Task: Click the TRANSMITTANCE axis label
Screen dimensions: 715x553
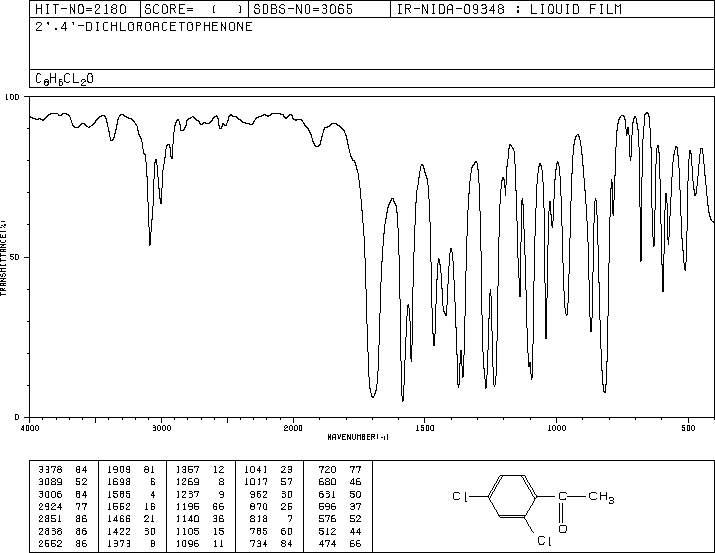Action: pyautogui.click(x=3, y=258)
